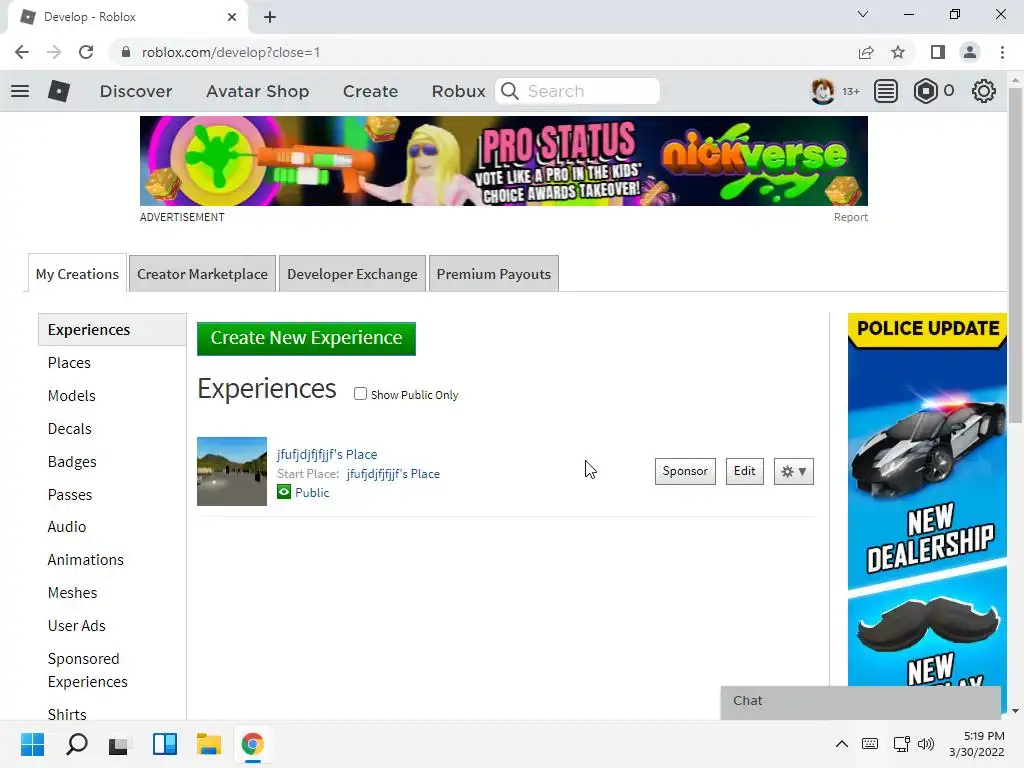The height and width of the screenshot is (768, 1024).
Task: Open the experience title link
Action: click(327, 455)
